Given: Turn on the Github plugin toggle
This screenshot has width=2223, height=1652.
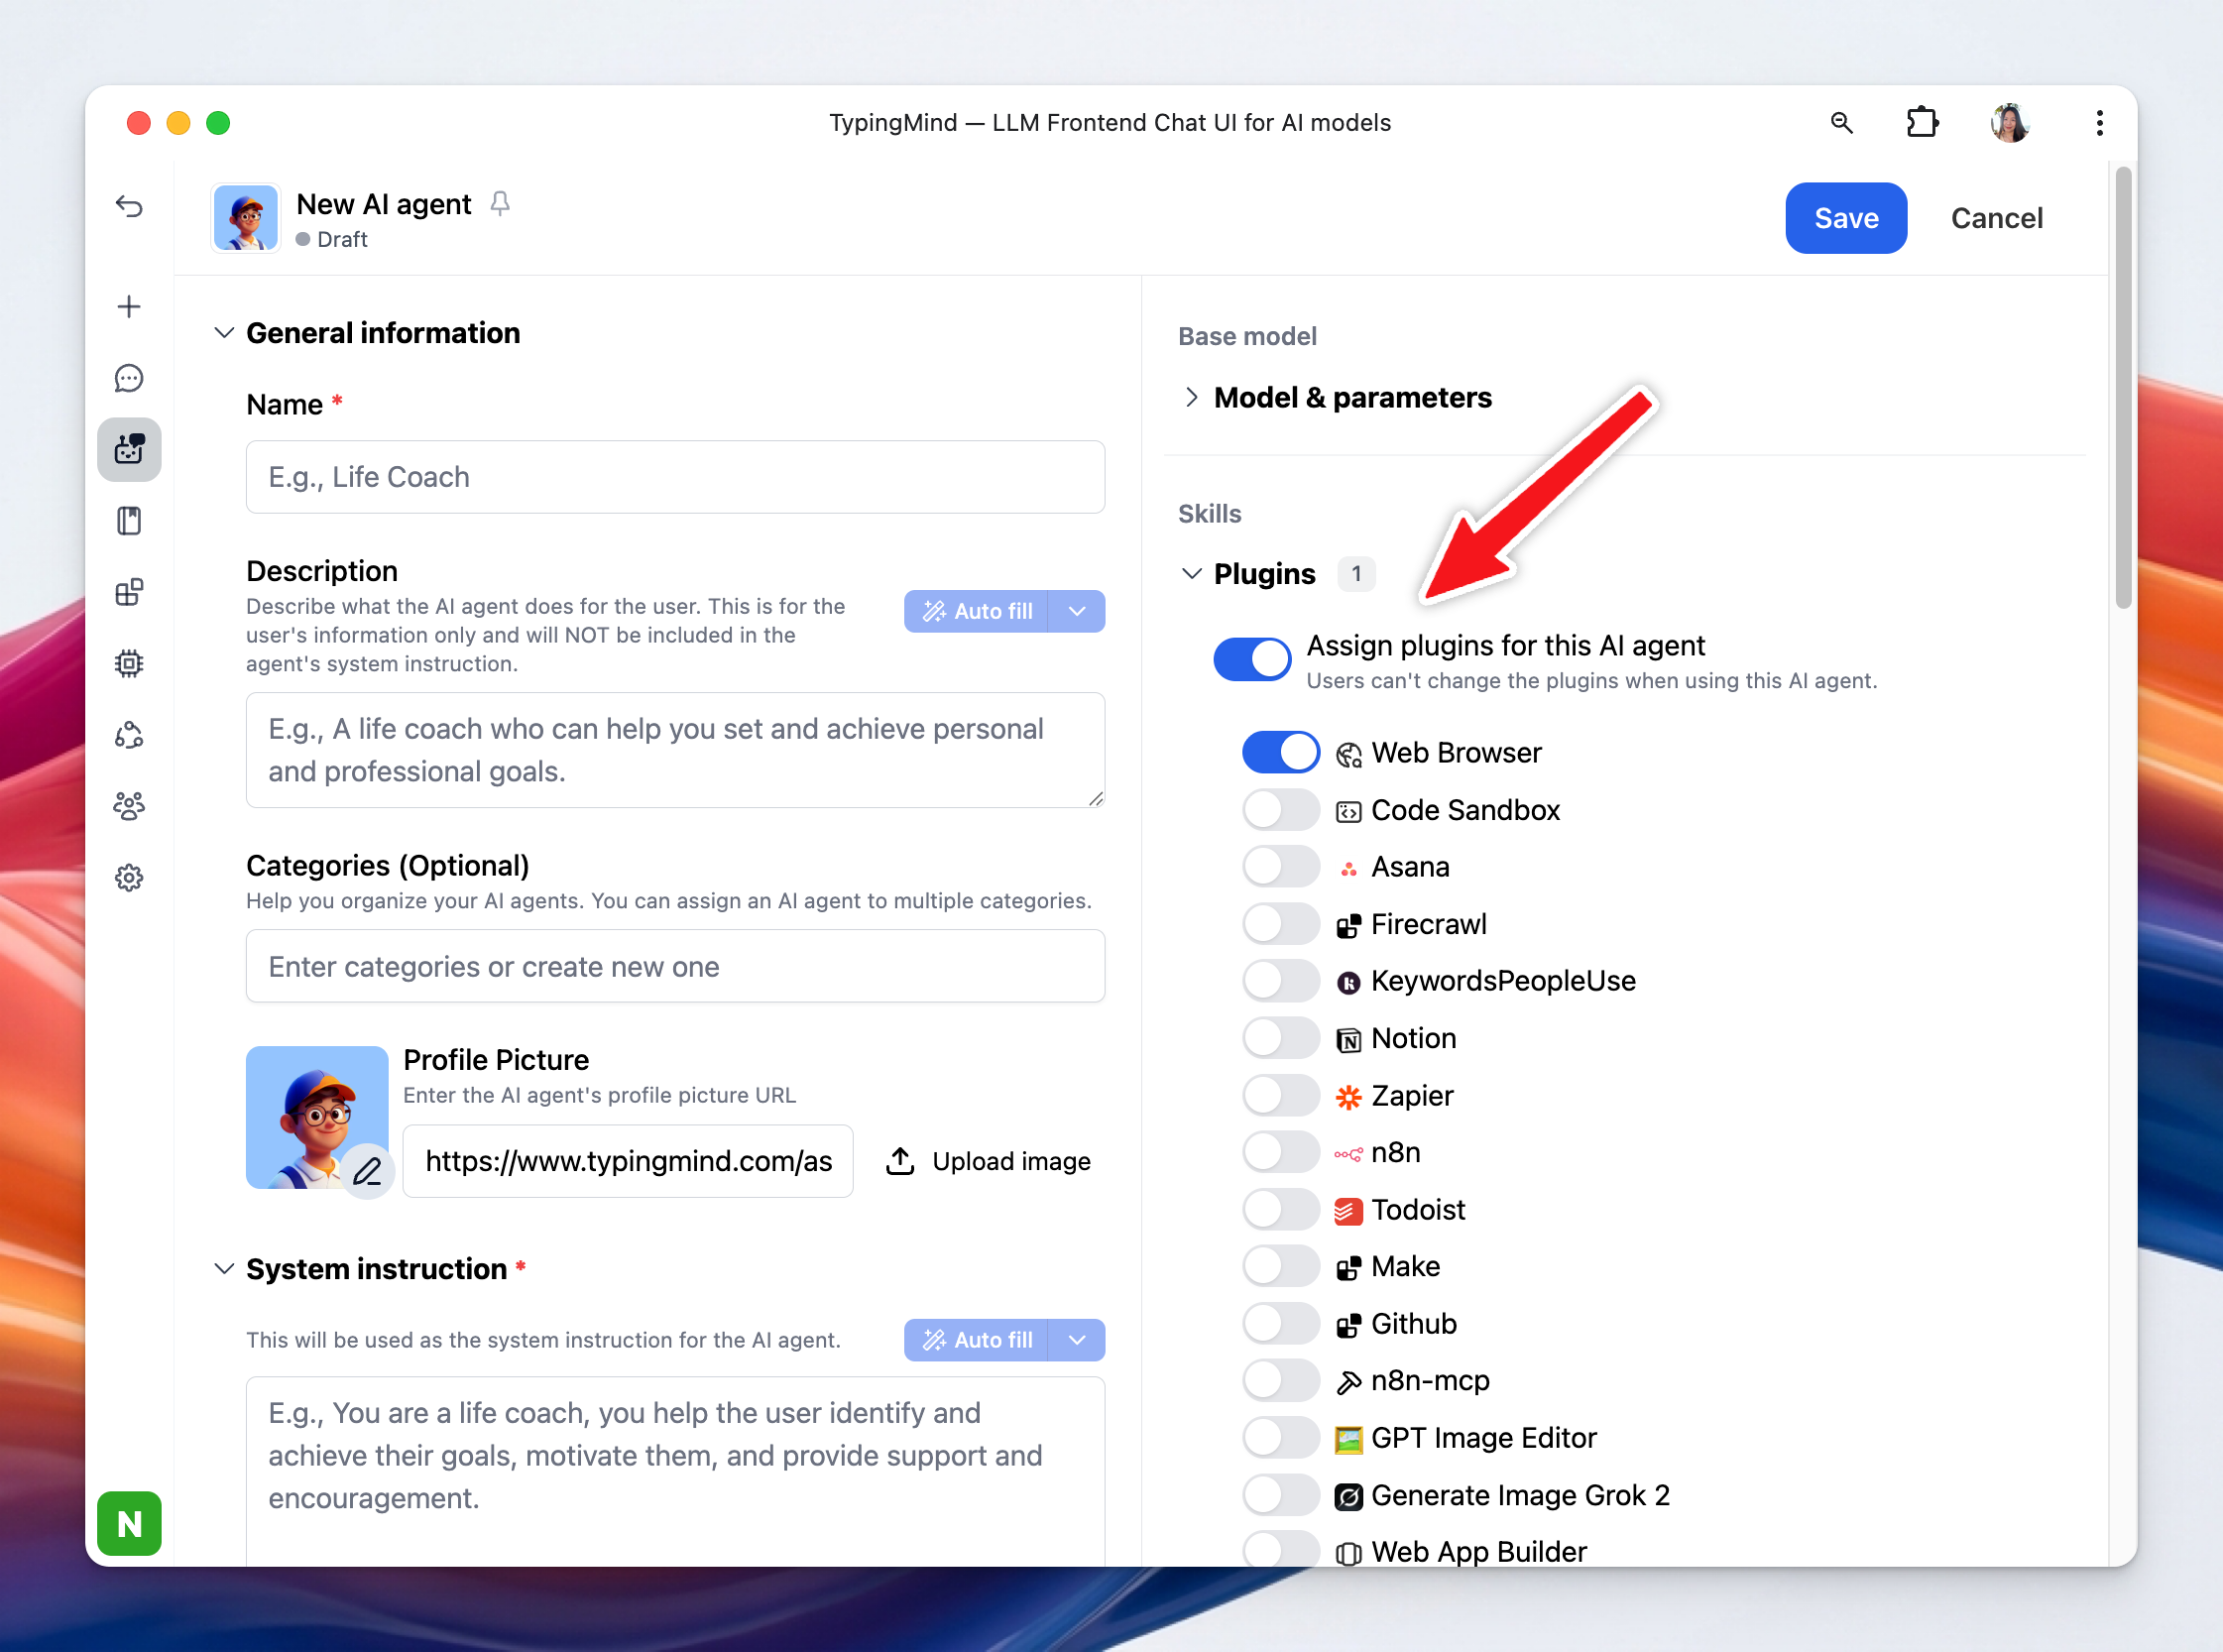Looking at the screenshot, I should pyautogui.click(x=1281, y=1324).
